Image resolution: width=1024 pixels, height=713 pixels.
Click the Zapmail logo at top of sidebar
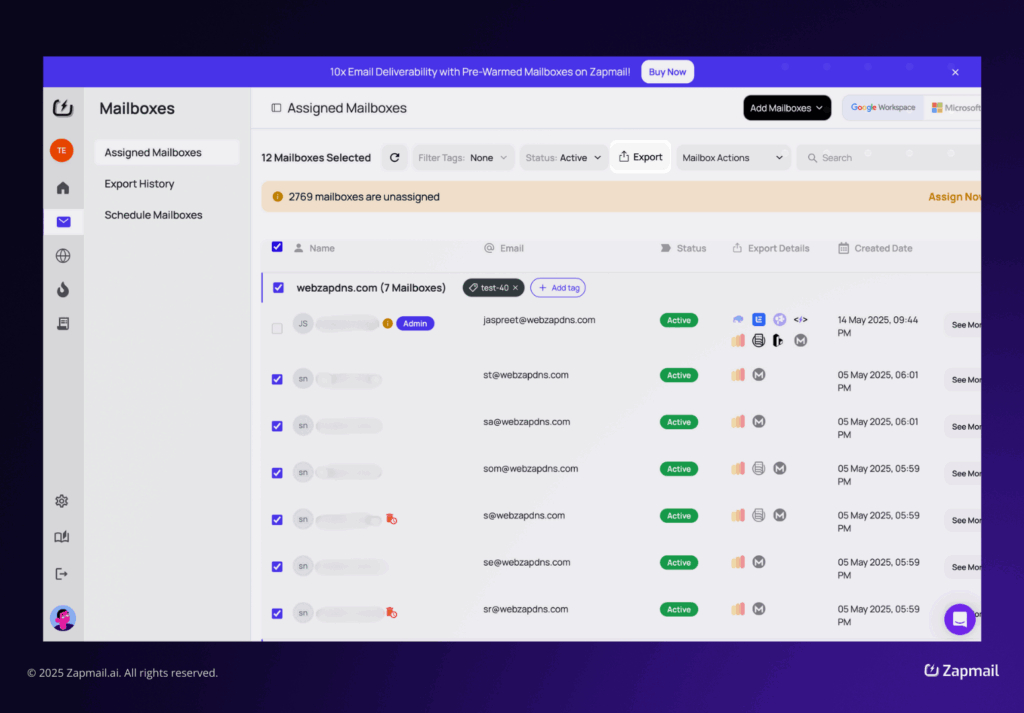point(62,108)
